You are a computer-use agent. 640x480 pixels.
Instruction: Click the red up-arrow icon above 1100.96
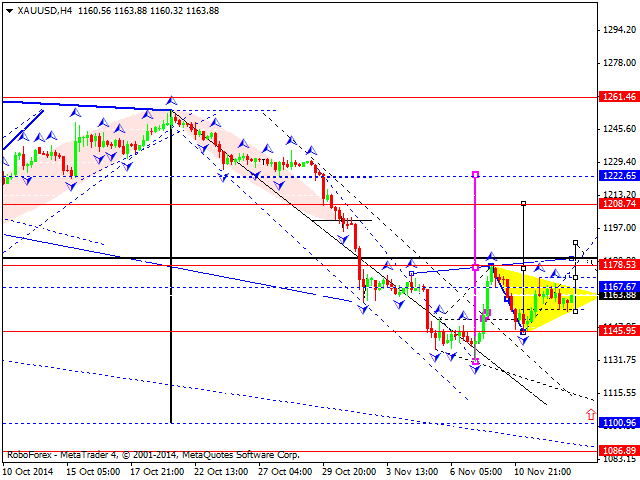point(590,414)
